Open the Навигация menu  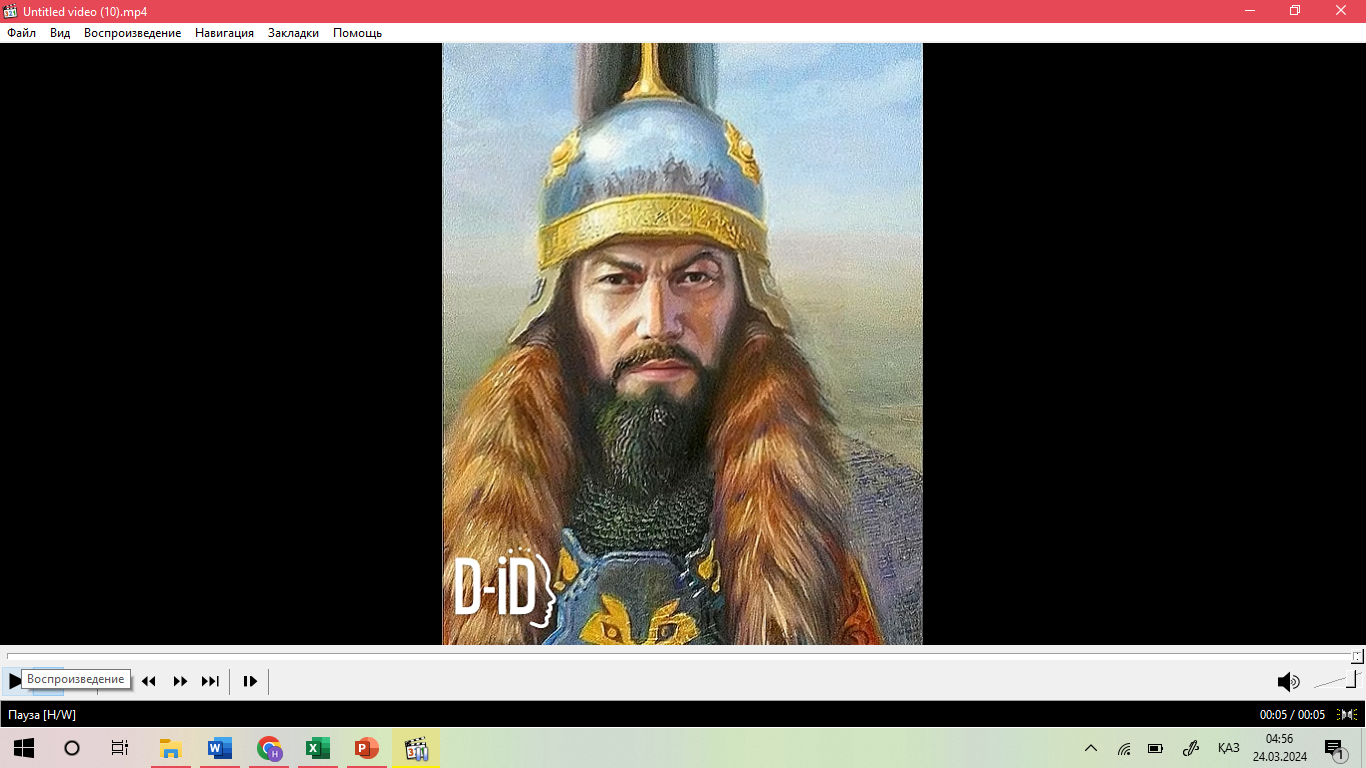click(x=225, y=33)
